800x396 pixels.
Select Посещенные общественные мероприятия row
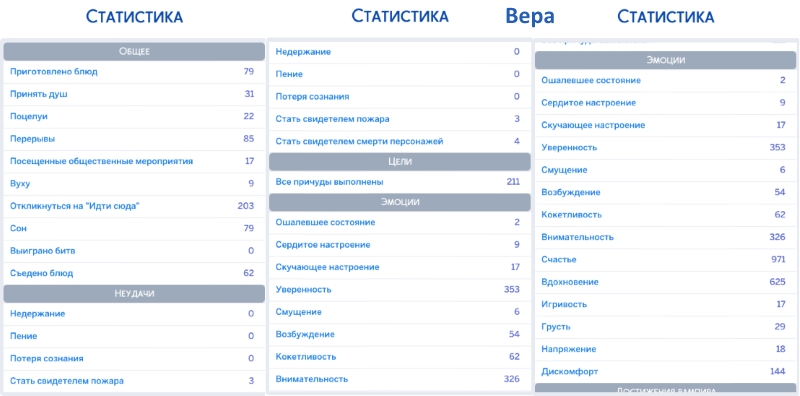pyautogui.click(x=134, y=162)
